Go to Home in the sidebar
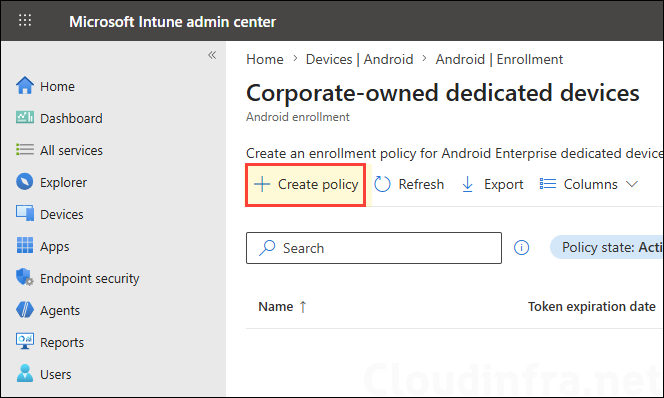This screenshot has height=398, width=664. pos(57,86)
